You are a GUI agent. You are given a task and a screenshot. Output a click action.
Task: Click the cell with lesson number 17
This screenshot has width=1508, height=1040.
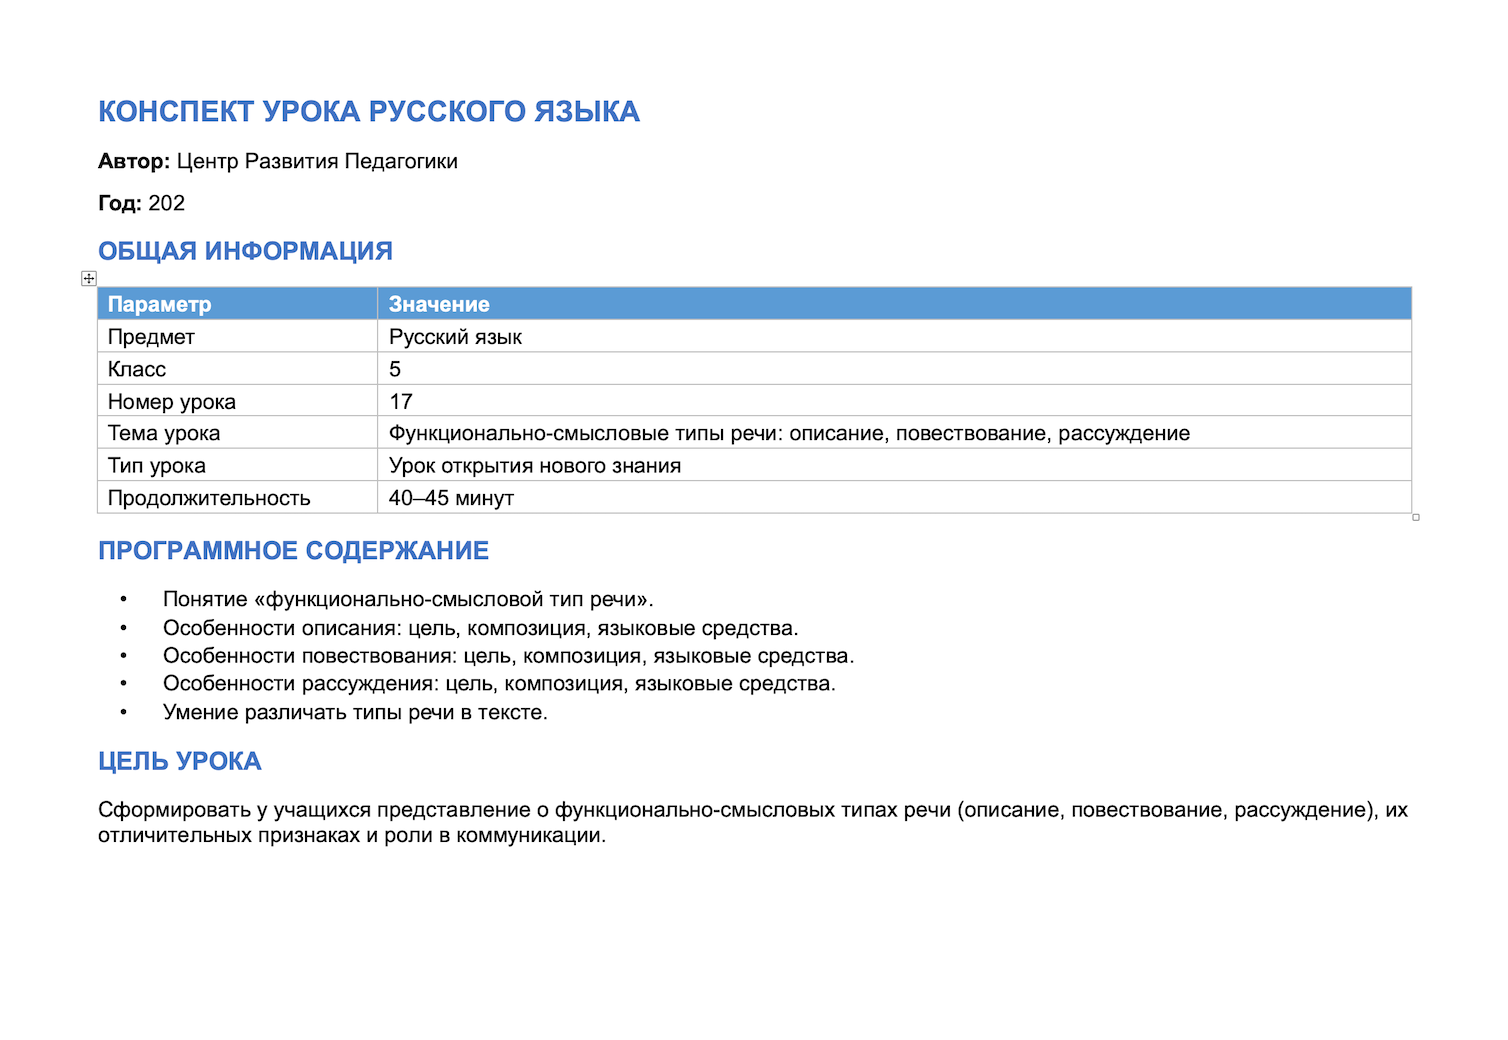tap(894, 401)
